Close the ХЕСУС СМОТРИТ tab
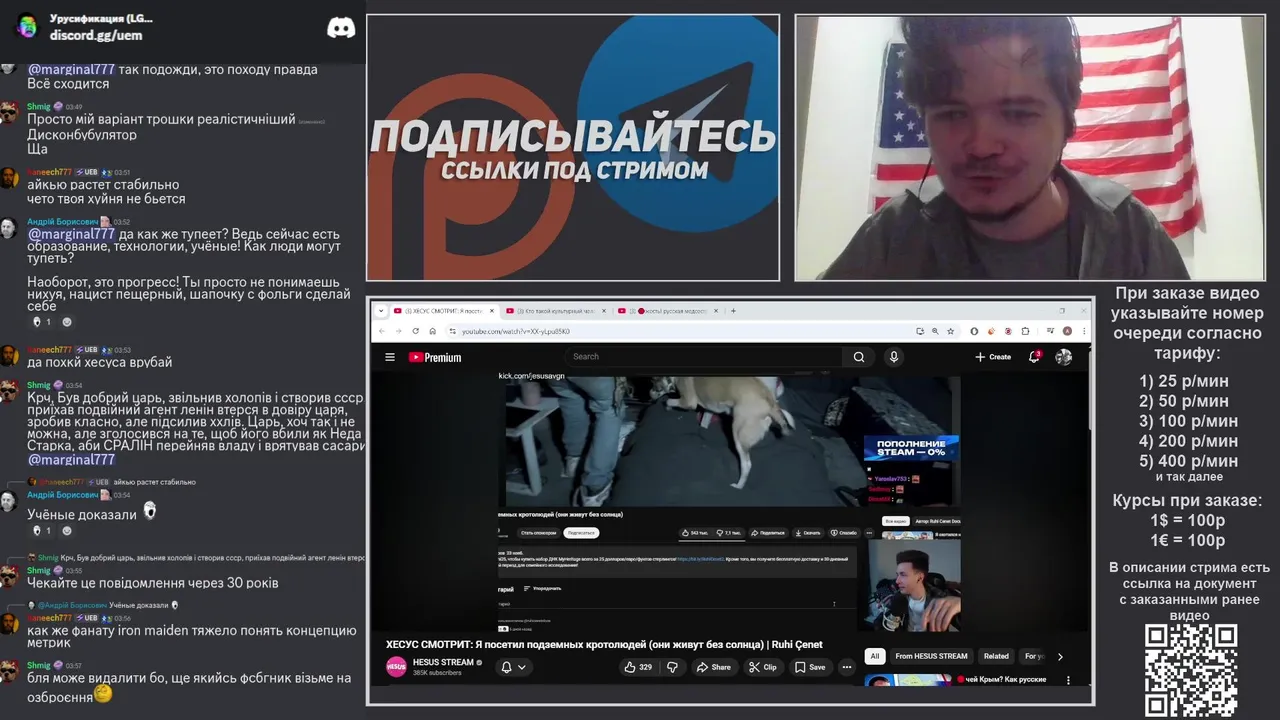The image size is (1280, 720). (x=492, y=311)
